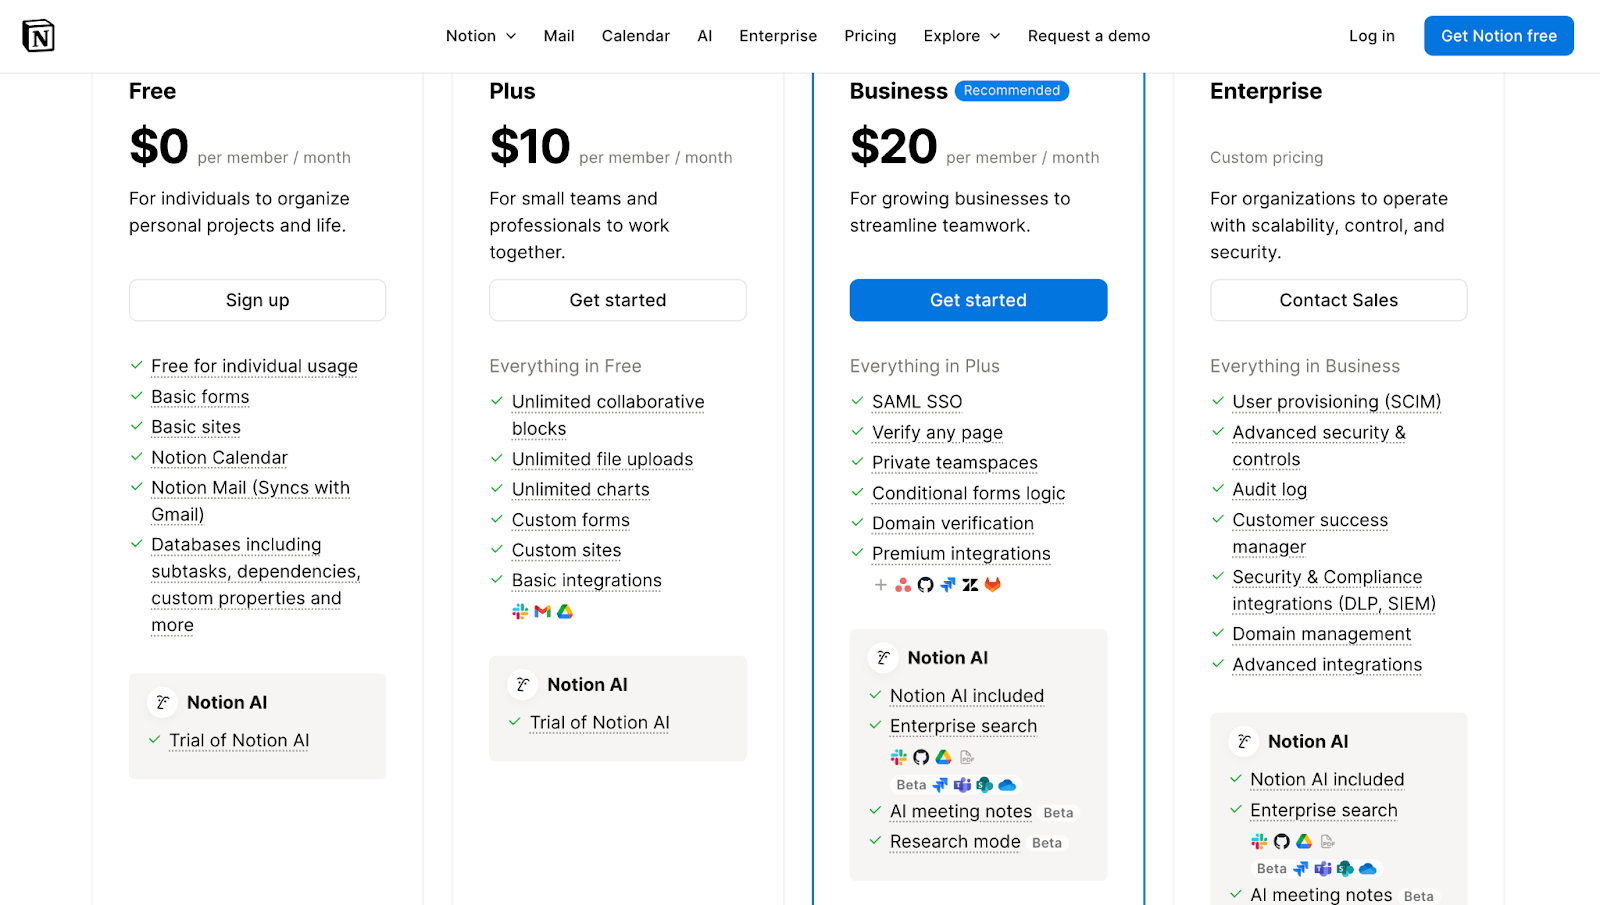Viewport: 1600px width, 905px height.
Task: Click 'Research mode' in Business plan
Action: [x=955, y=842]
